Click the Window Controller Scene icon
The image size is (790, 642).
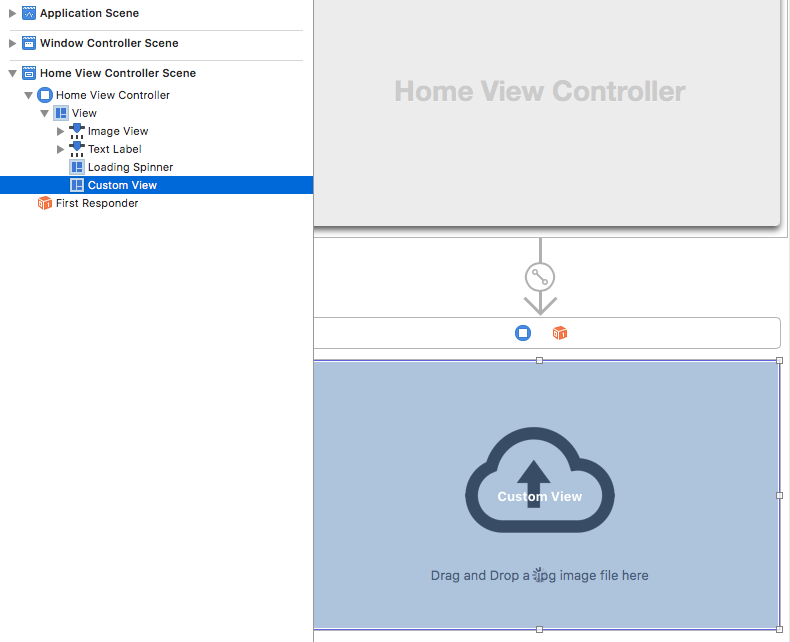[29, 44]
